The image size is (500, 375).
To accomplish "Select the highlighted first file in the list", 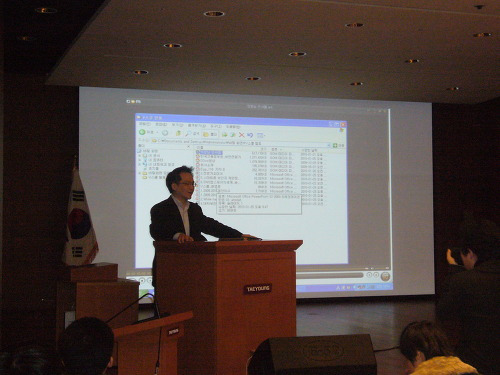I will 210,152.
